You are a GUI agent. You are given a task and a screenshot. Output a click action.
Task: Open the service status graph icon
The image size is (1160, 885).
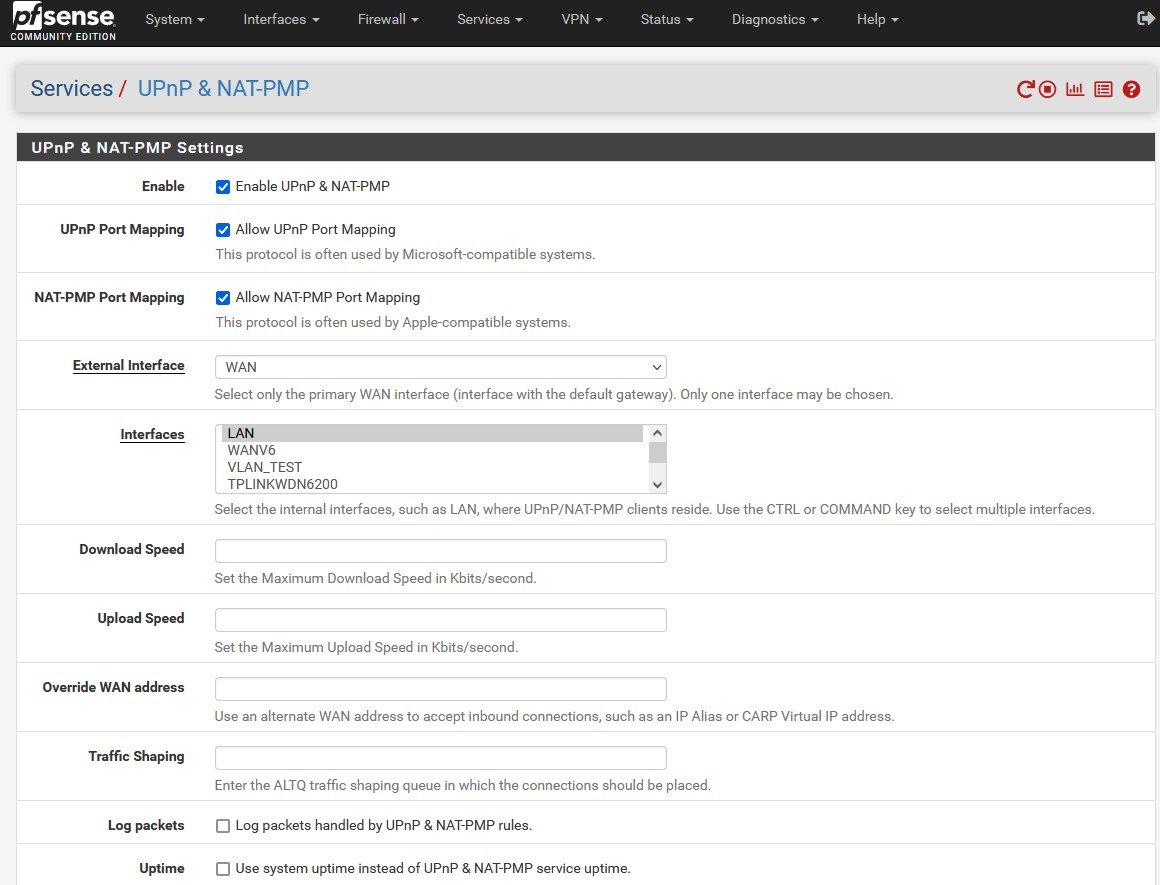1075,89
